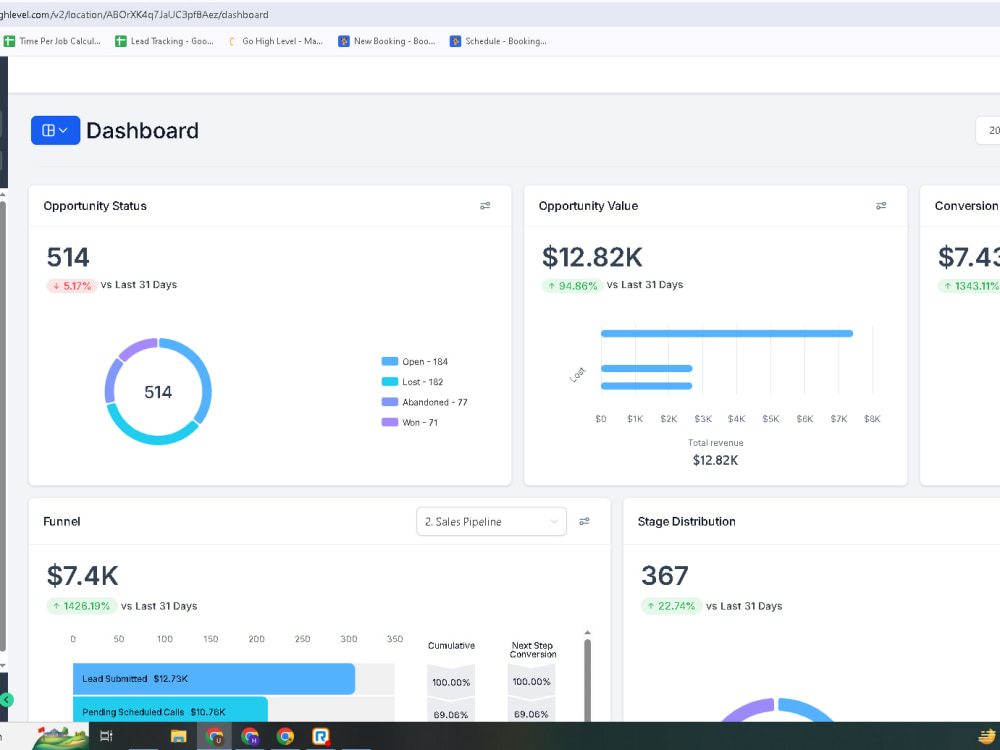Open Lead Tracking bookmark

tap(165, 41)
